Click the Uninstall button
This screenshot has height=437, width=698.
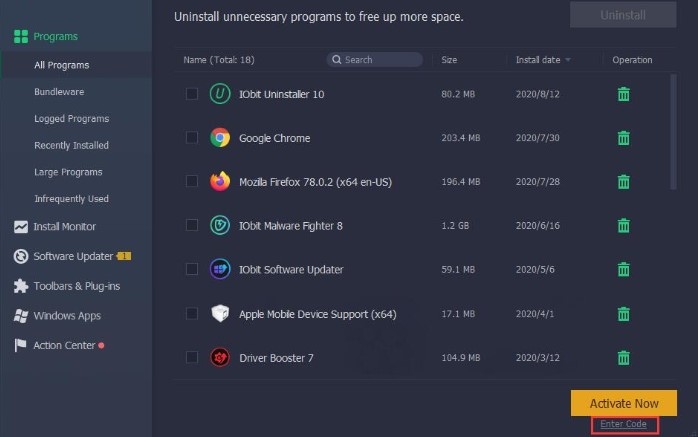click(623, 15)
